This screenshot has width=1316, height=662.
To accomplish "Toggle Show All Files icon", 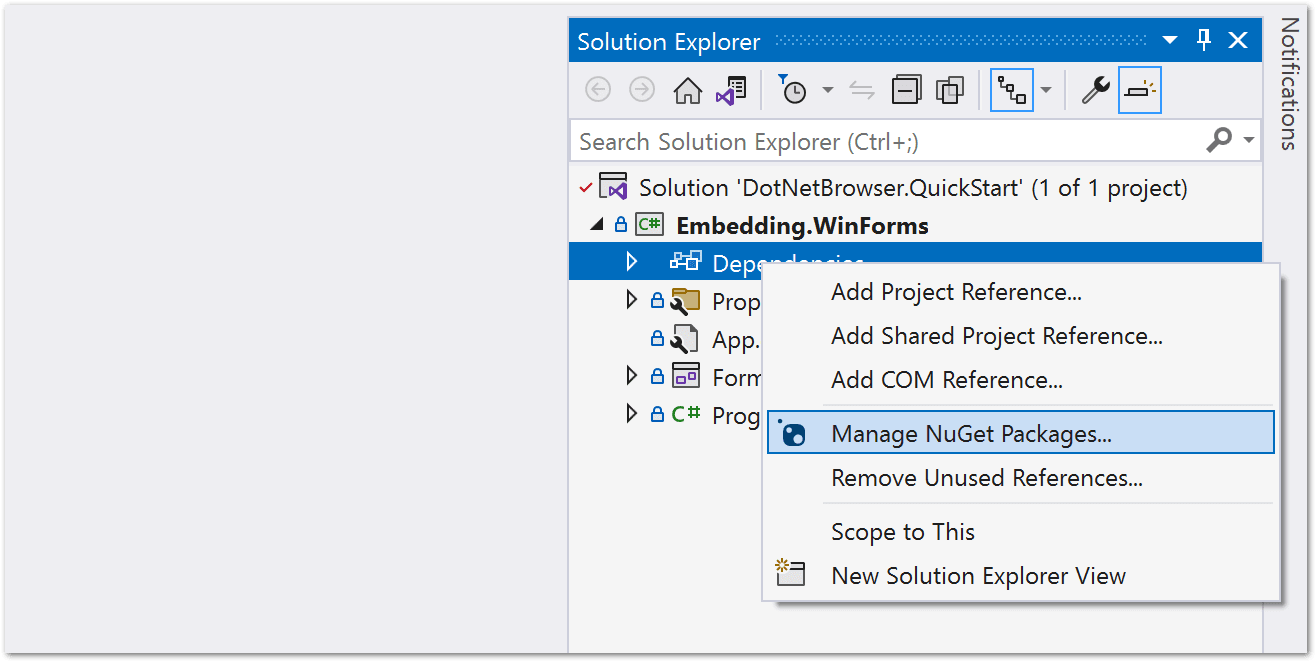I will (x=949, y=90).
